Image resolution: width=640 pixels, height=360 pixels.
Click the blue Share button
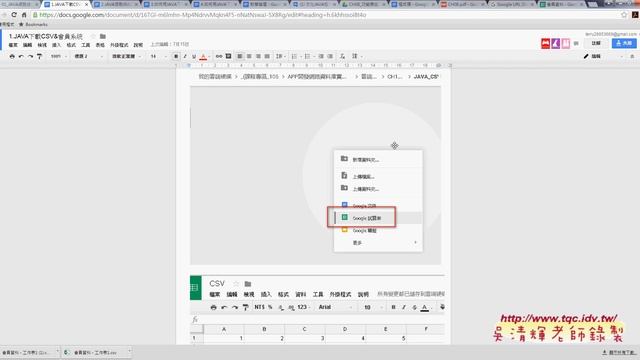(624, 43)
